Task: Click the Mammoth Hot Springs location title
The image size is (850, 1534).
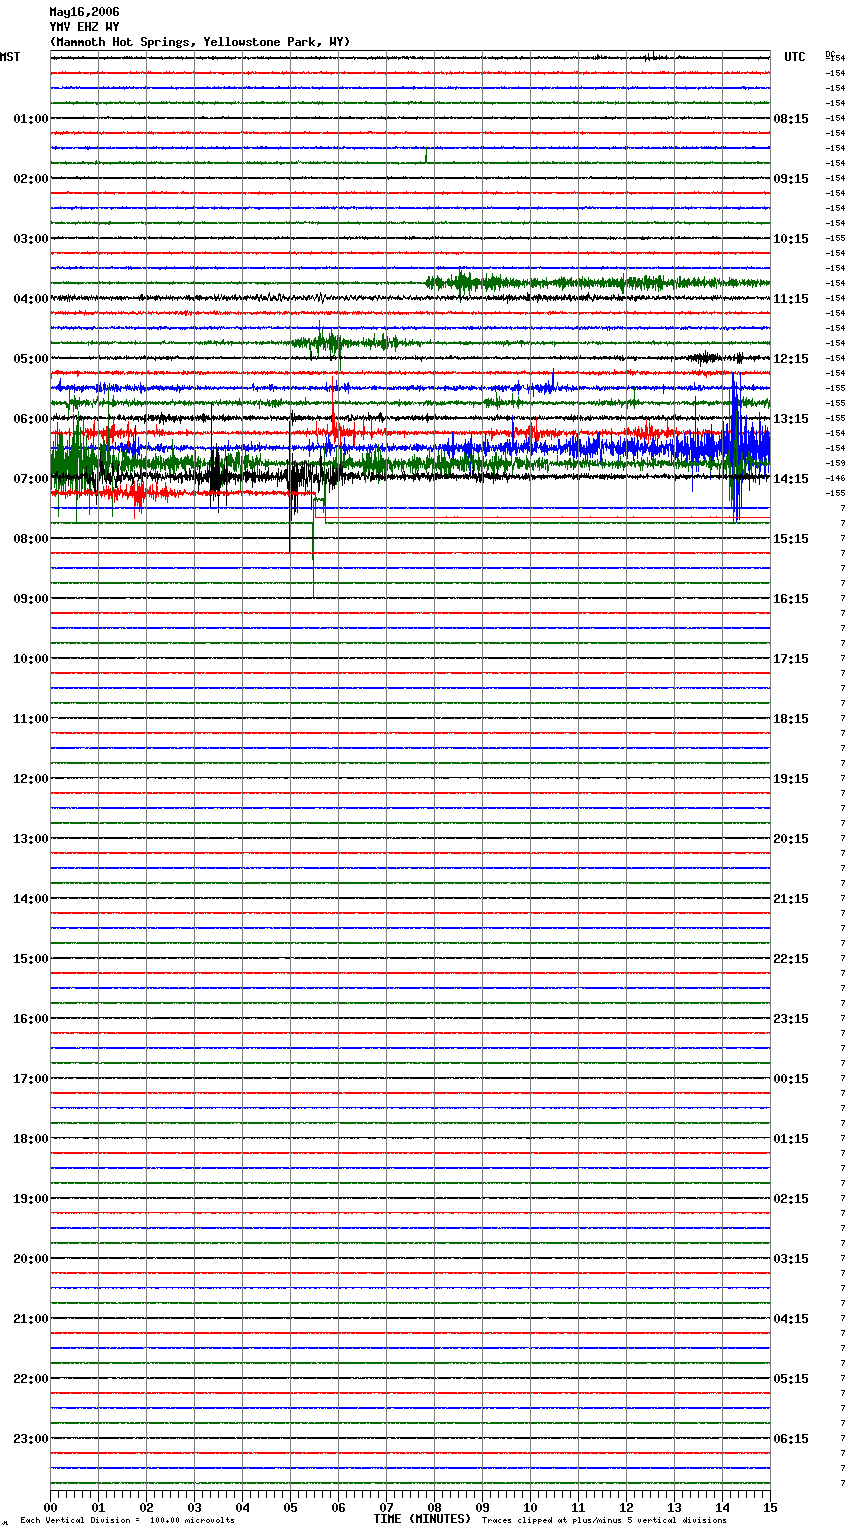Action: point(200,42)
